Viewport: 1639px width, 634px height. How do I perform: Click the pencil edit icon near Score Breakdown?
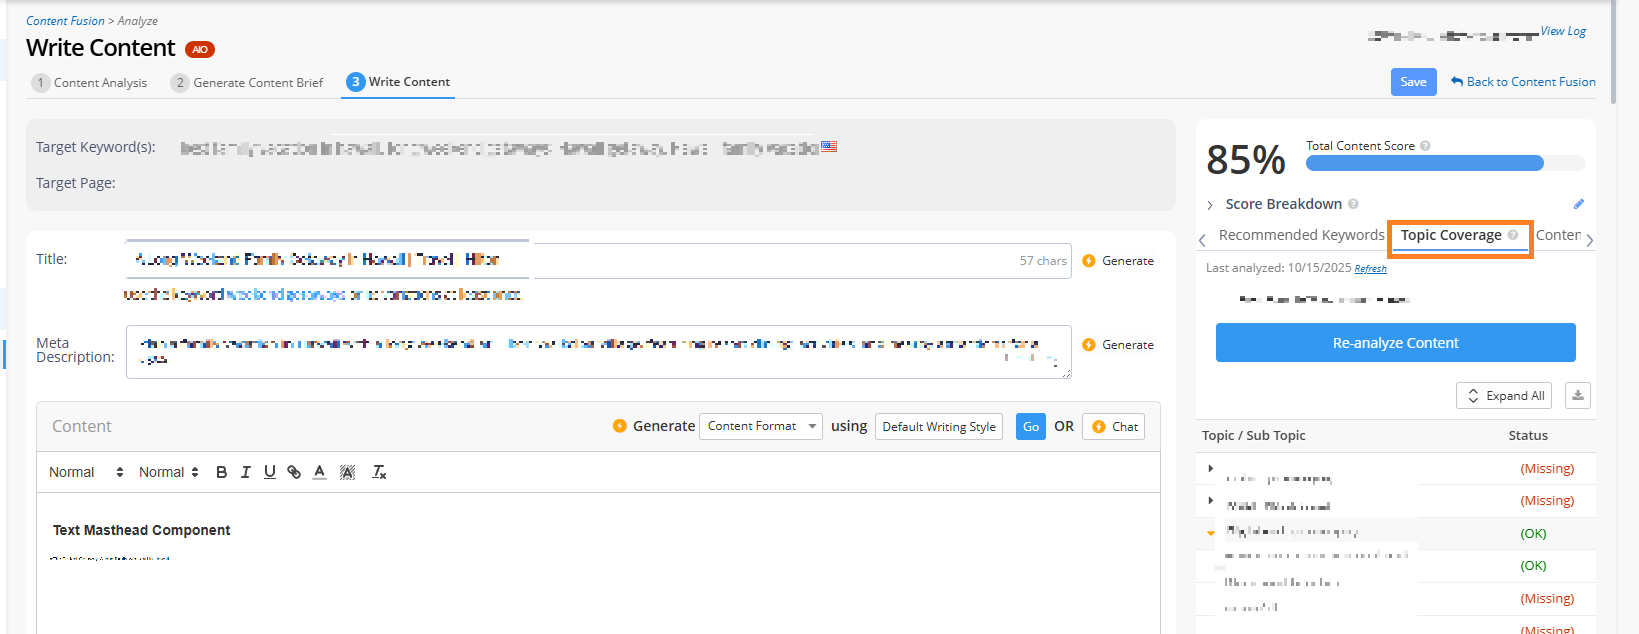[x=1579, y=204]
